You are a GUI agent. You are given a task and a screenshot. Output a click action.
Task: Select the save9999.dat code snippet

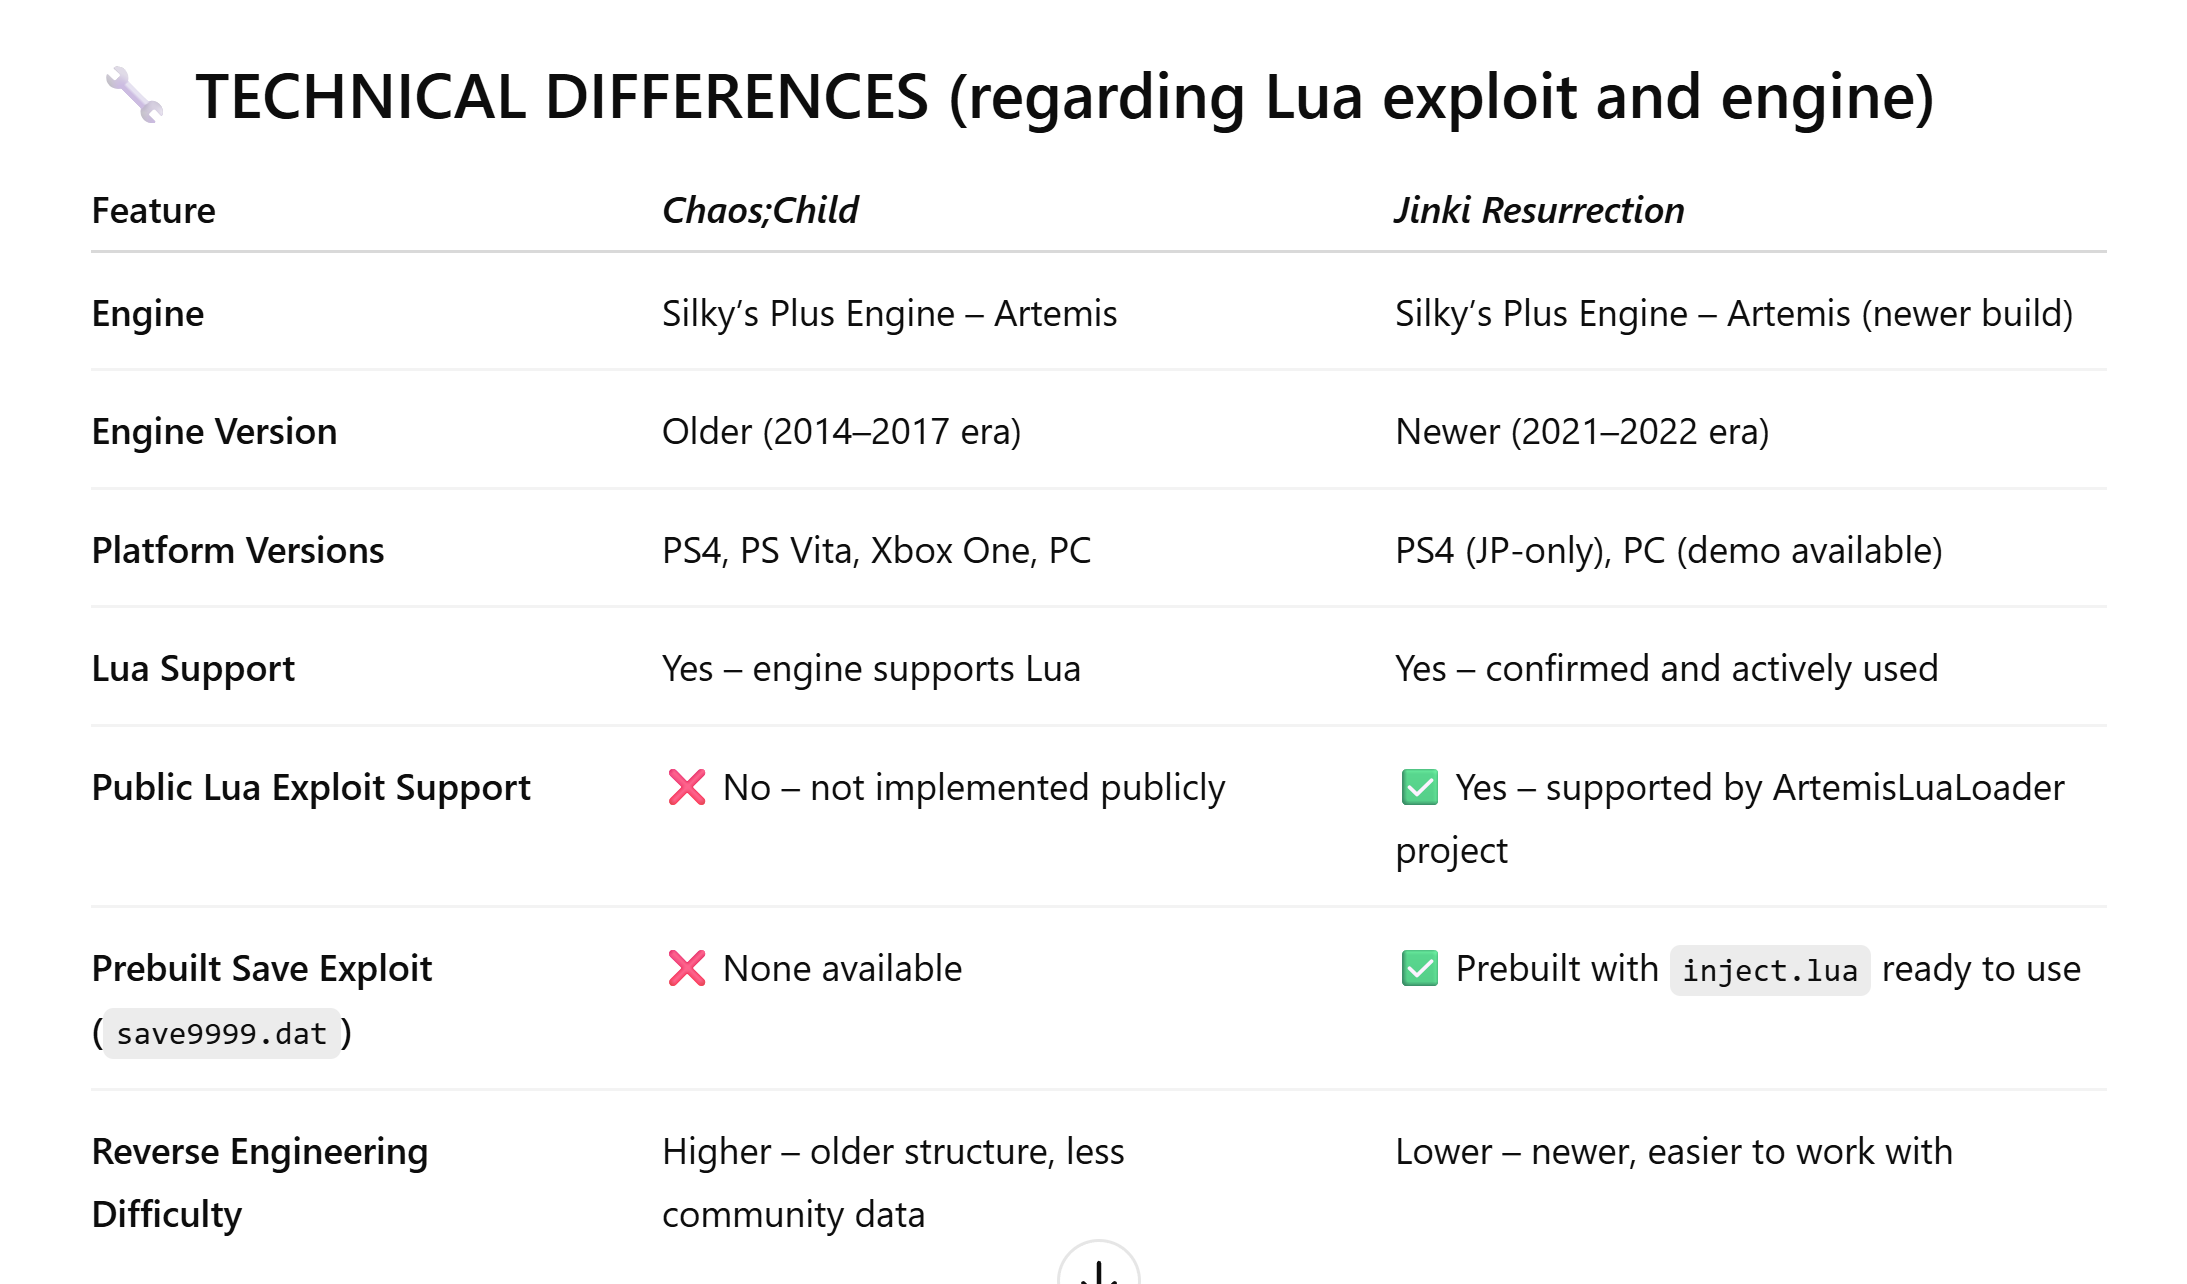point(222,1033)
